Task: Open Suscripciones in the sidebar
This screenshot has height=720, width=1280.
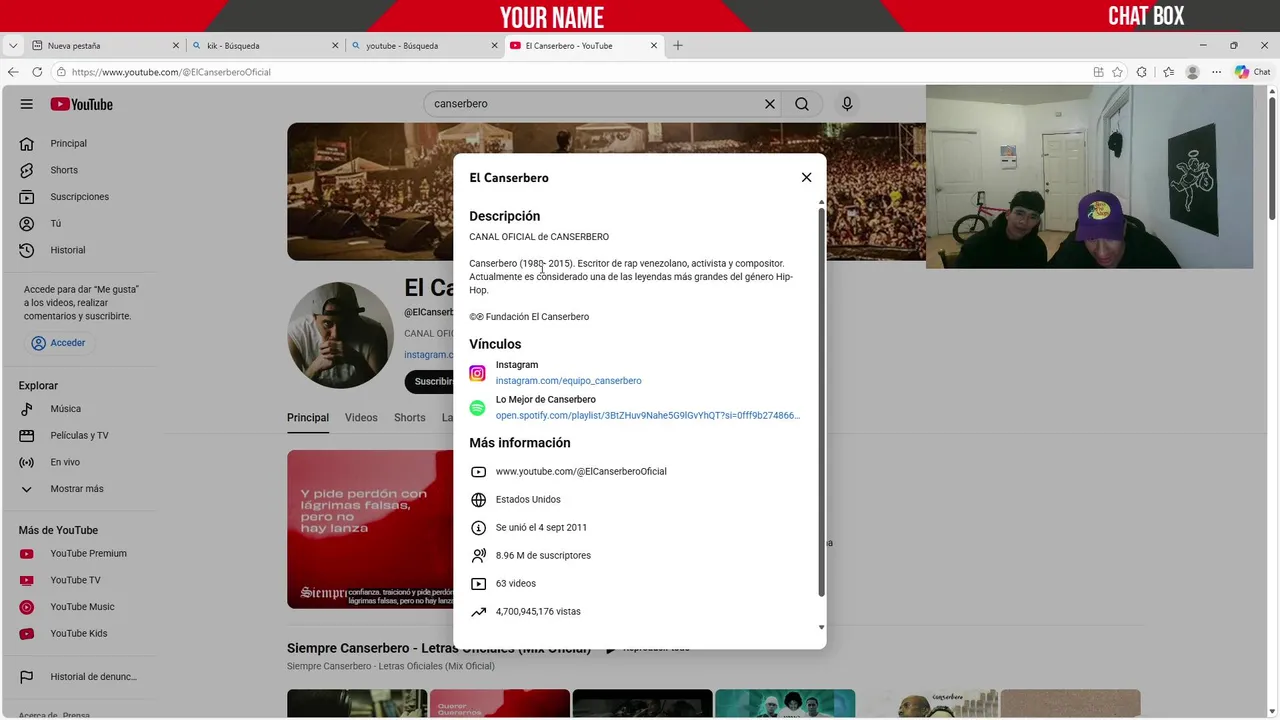Action: (x=78, y=197)
